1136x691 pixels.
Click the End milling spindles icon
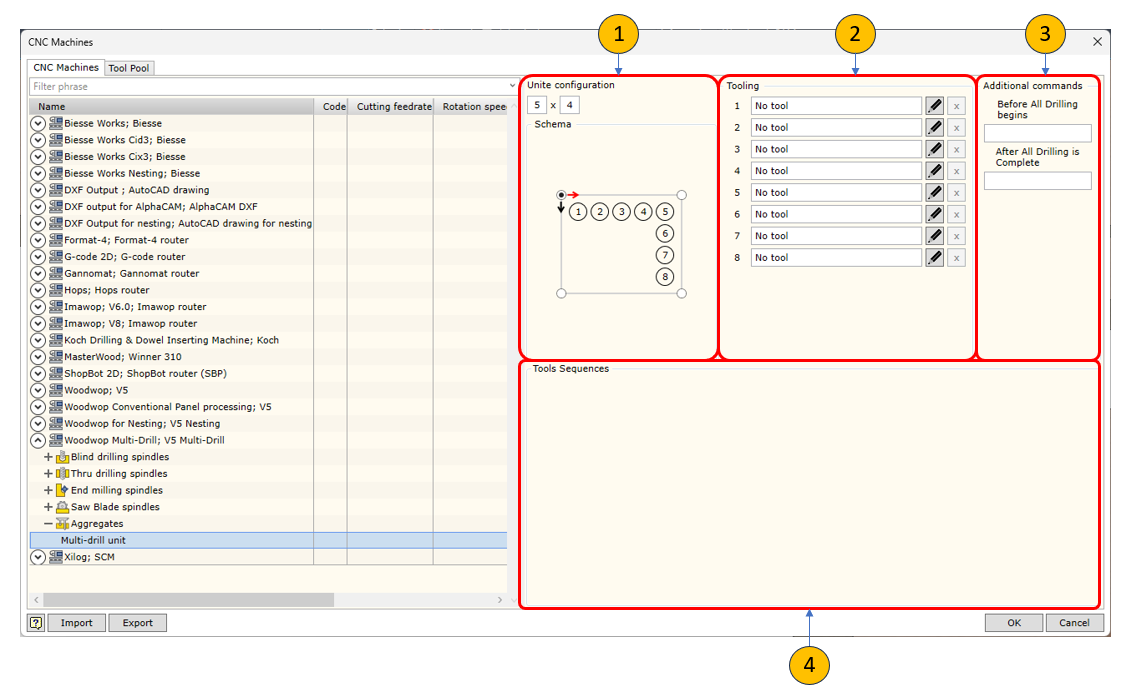tap(62, 490)
